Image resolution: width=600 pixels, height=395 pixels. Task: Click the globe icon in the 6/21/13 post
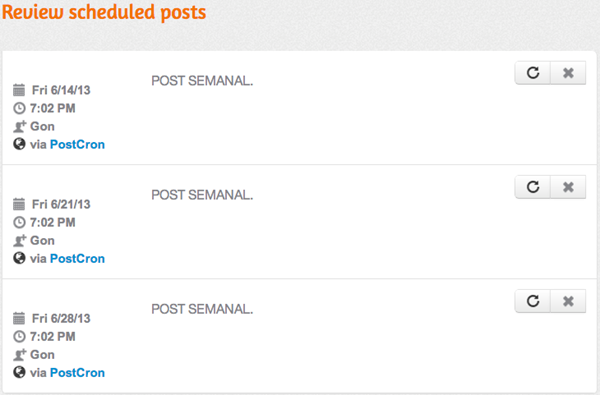19,258
